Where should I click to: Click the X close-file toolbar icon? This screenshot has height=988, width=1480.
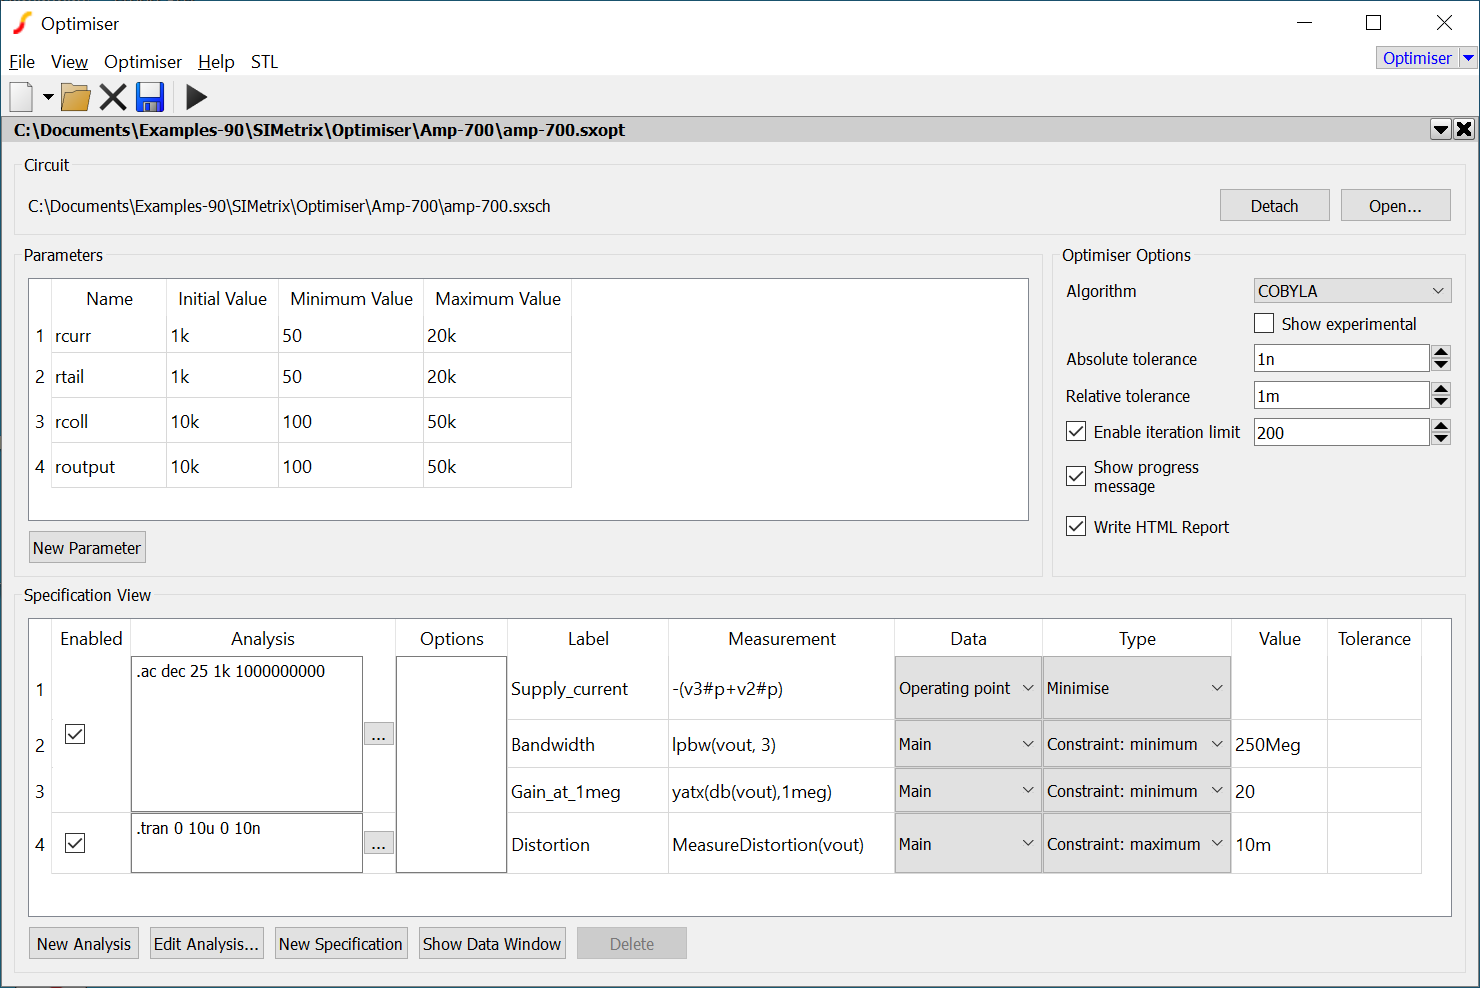pos(113,97)
